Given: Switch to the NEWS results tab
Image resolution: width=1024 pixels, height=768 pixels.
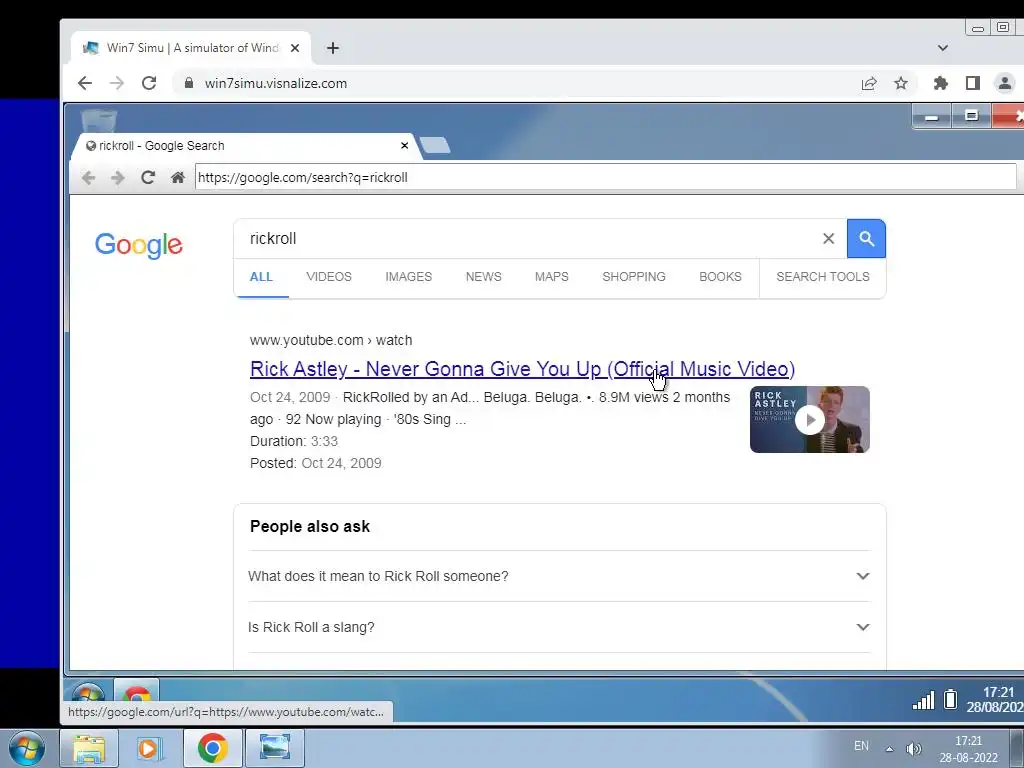Looking at the screenshot, I should coord(483,277).
